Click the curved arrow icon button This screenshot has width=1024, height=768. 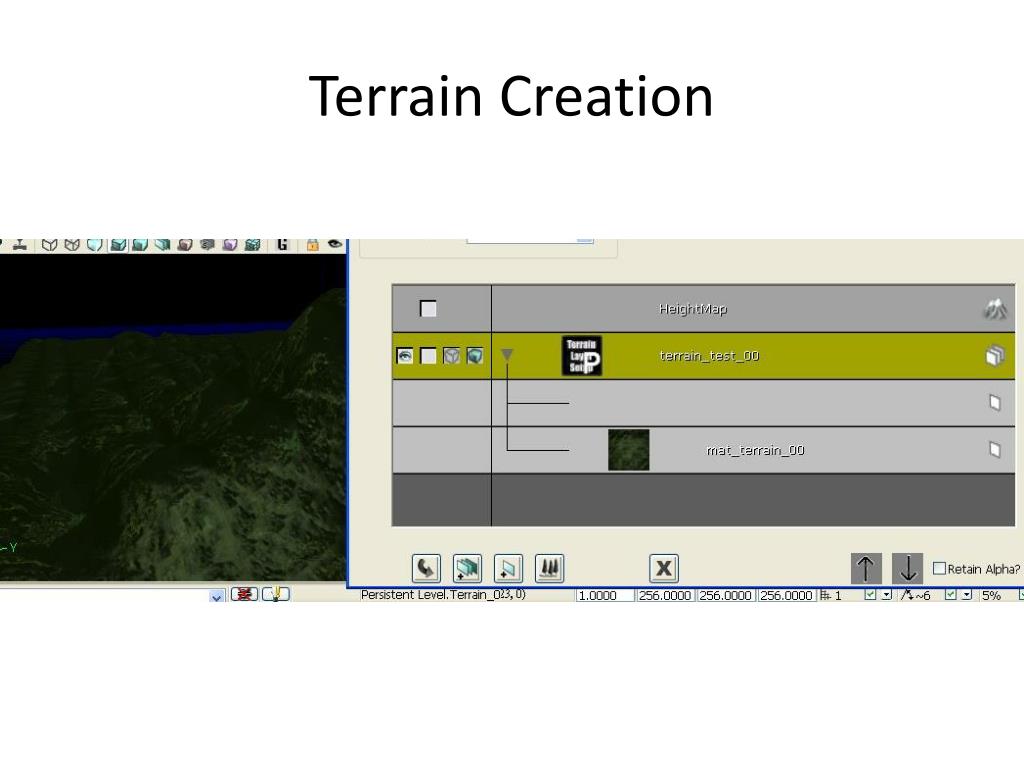pos(426,568)
